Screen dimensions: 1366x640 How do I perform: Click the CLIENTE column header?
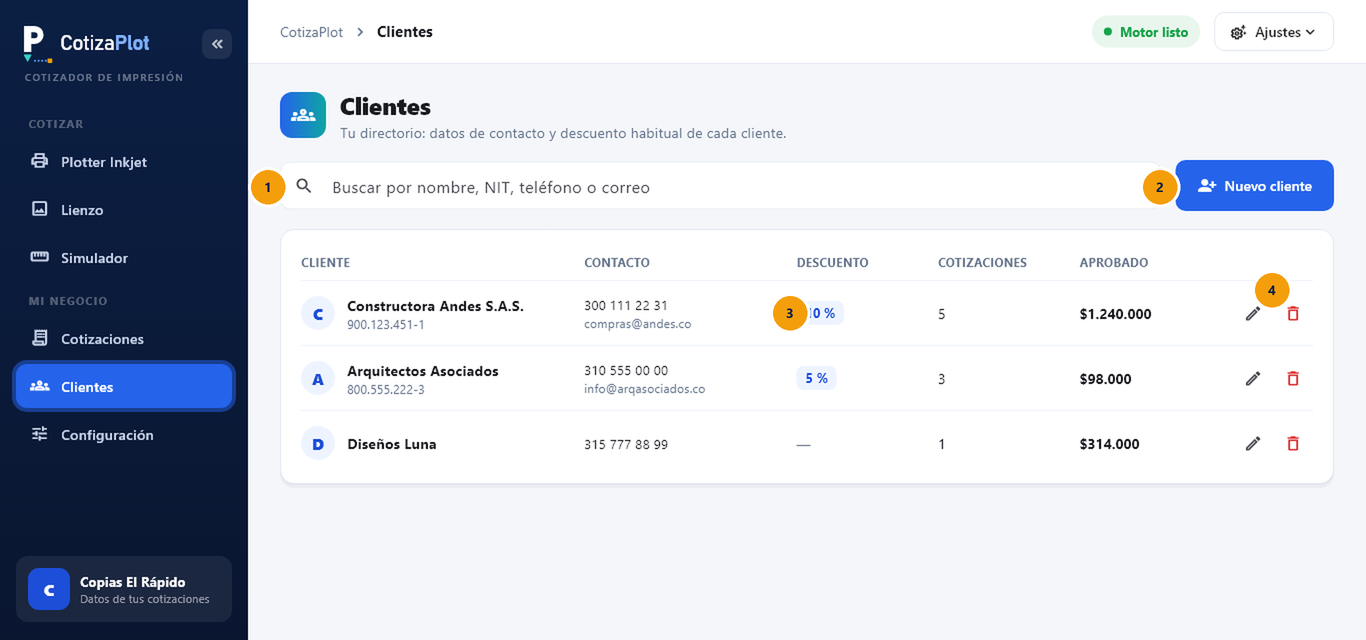(326, 263)
